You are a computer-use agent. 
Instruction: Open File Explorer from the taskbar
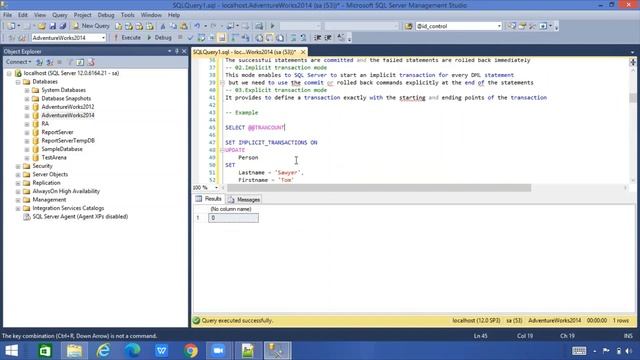tap(74, 351)
